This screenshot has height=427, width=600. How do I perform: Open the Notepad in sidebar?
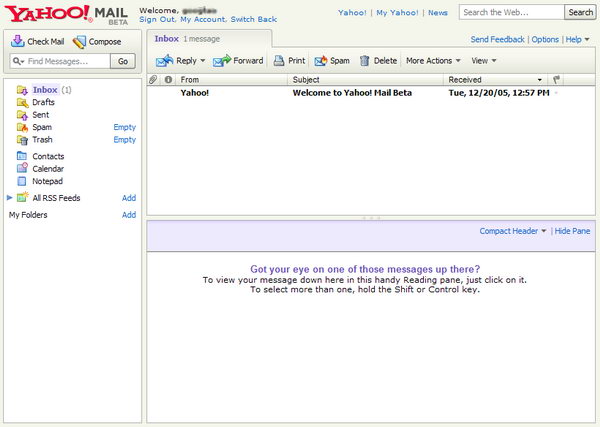coord(47,181)
